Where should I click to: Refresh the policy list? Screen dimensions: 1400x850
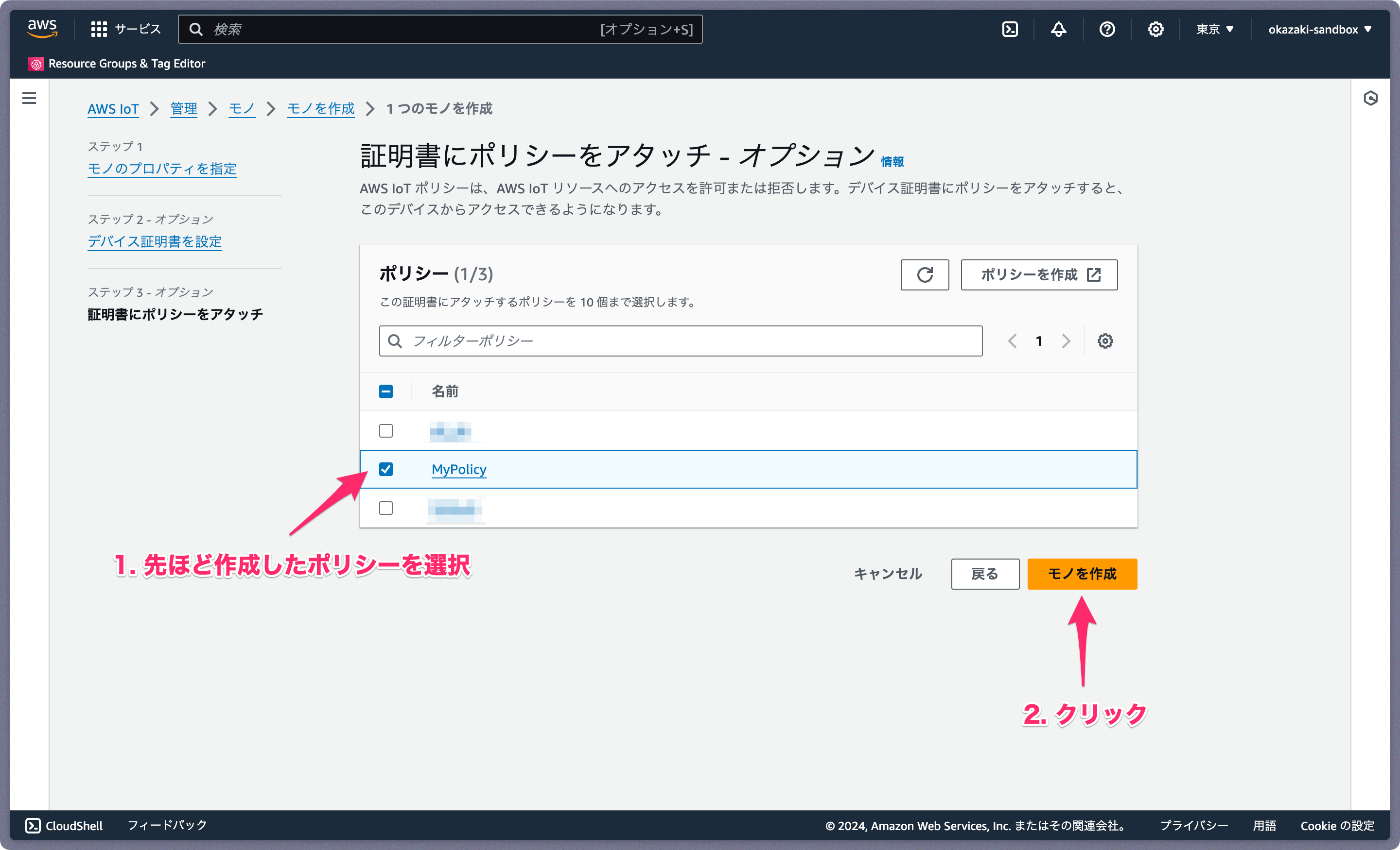pyautogui.click(x=925, y=275)
